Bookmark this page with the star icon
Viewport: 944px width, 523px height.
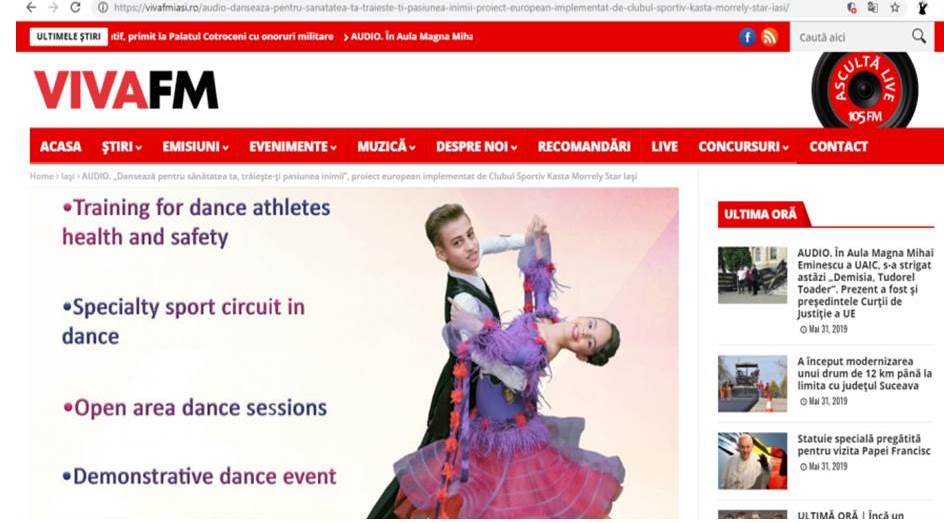click(895, 8)
